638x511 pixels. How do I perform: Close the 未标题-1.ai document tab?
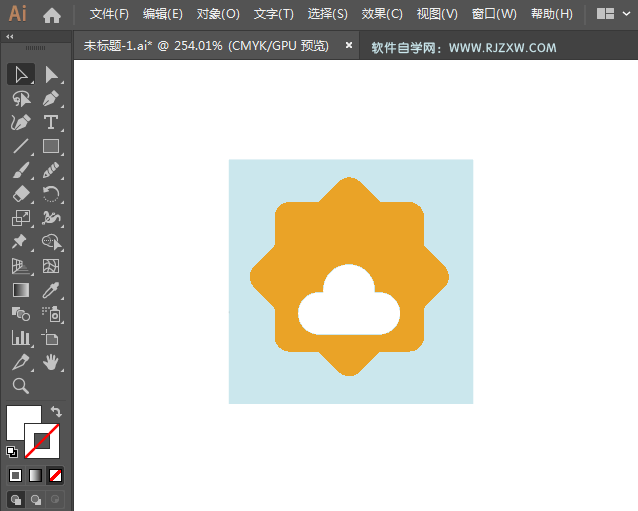pos(349,46)
